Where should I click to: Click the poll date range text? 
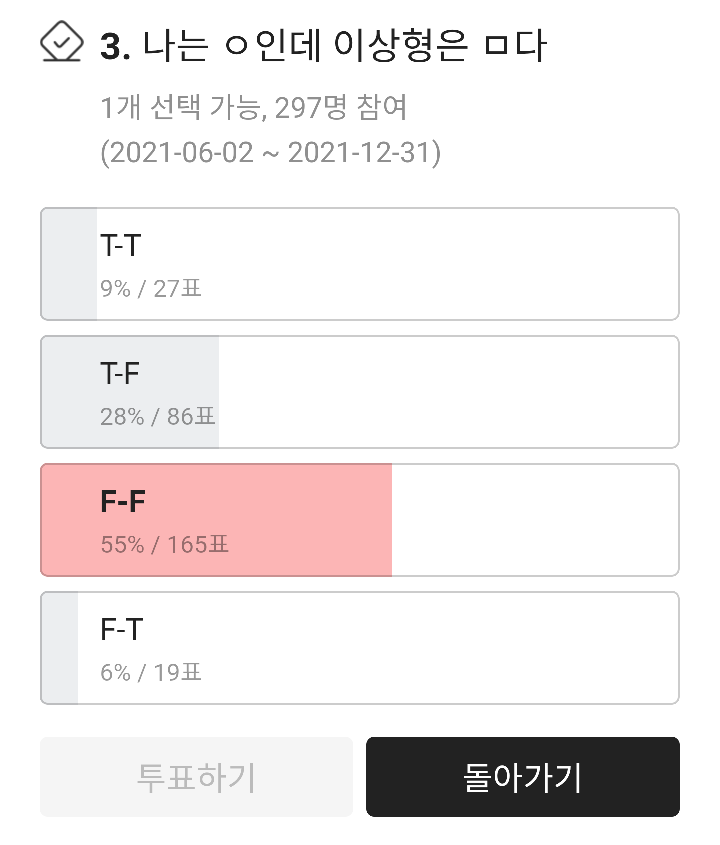tap(270, 153)
